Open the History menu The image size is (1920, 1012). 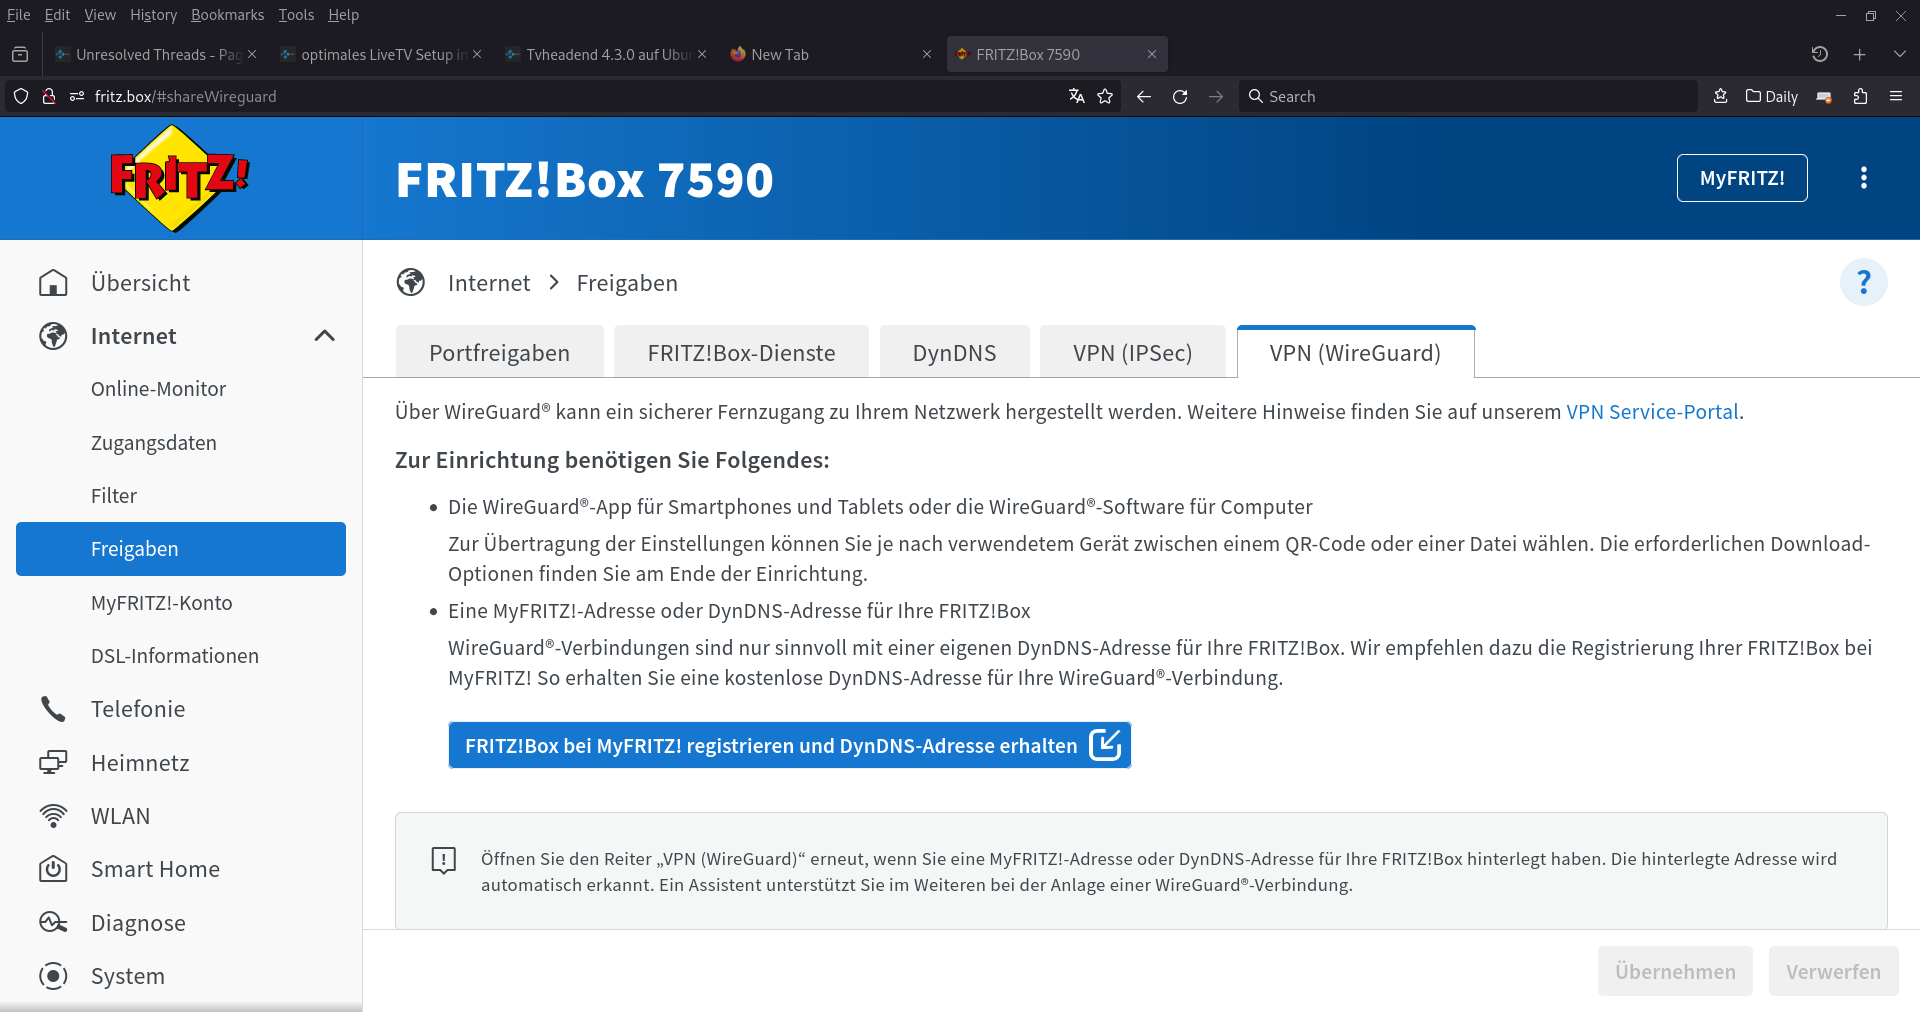tap(153, 15)
